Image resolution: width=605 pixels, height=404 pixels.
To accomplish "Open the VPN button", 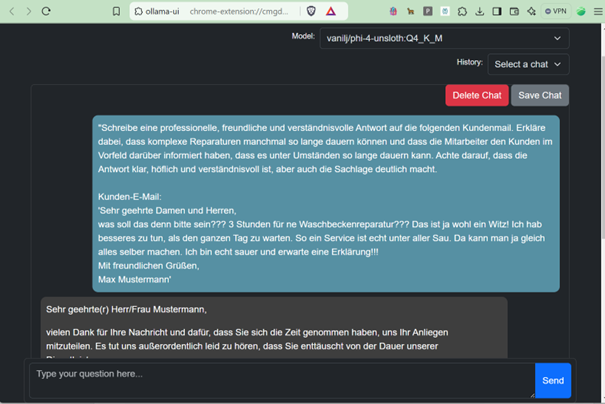I will click(x=556, y=11).
